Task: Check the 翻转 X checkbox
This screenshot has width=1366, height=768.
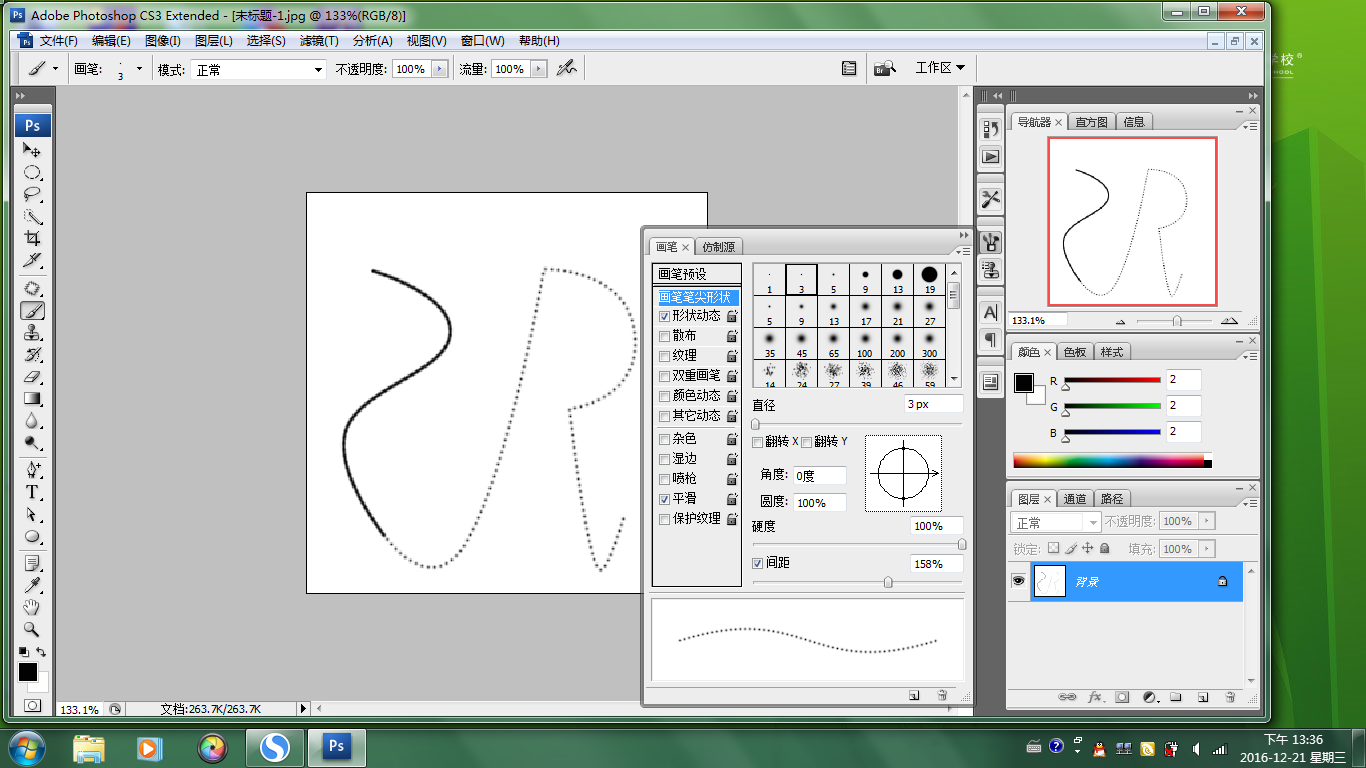Action: click(758, 442)
